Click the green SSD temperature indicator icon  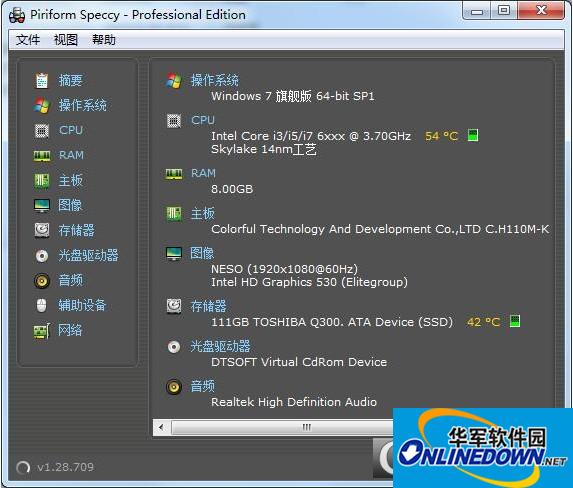pos(515,321)
